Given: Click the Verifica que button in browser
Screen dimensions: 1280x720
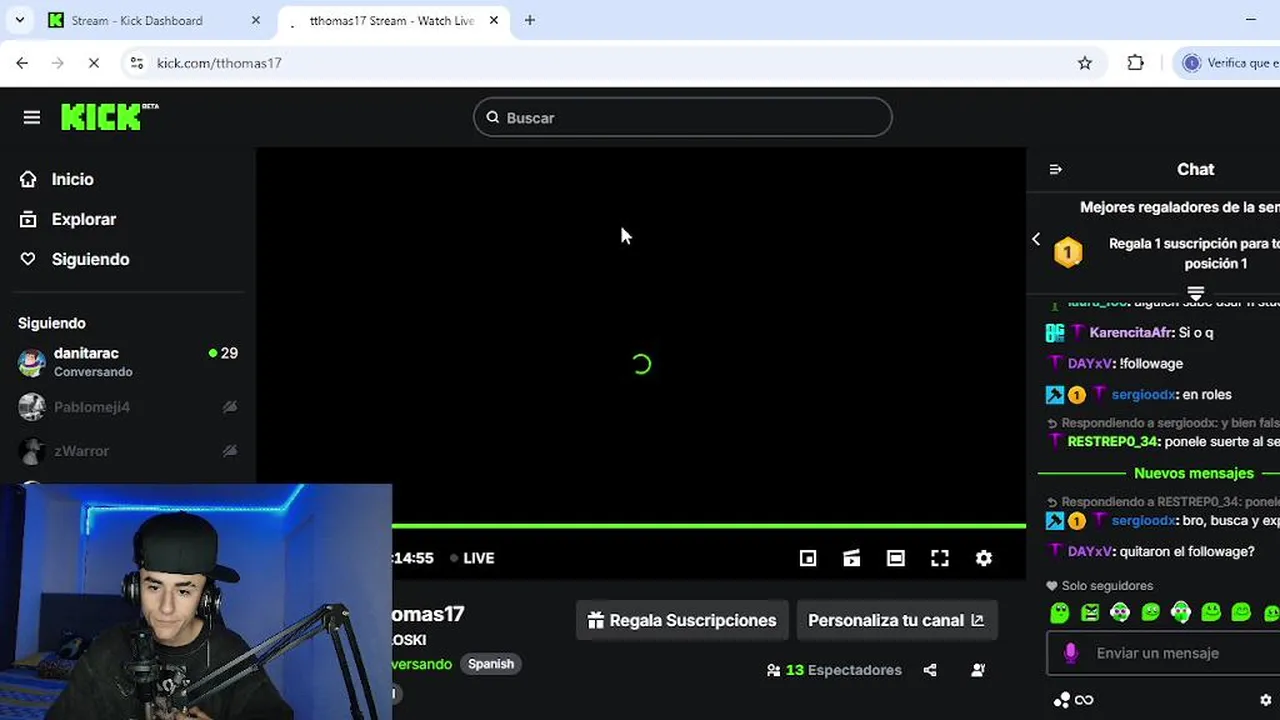Looking at the screenshot, I should 1228,63.
